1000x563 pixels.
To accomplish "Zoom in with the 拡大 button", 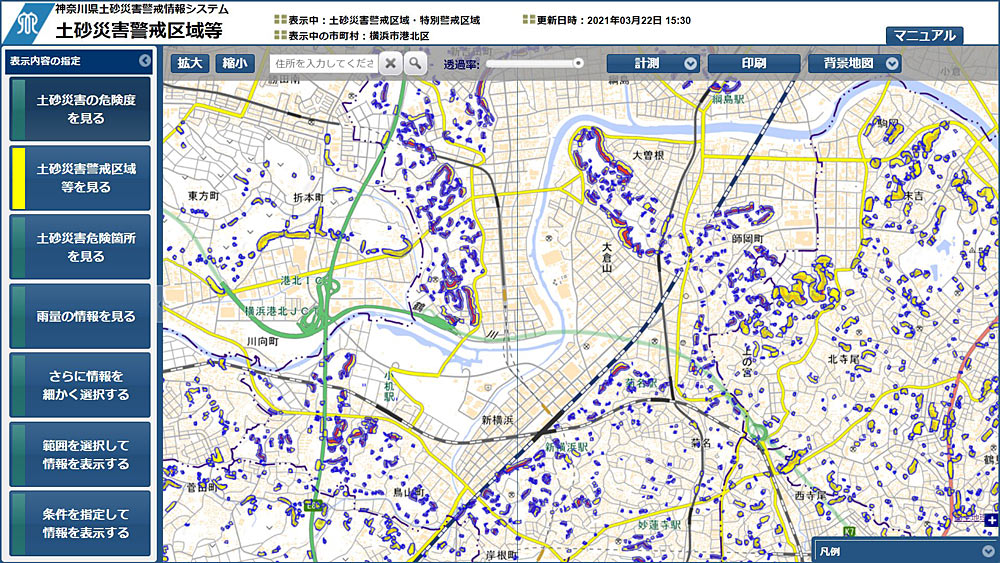I will point(189,63).
